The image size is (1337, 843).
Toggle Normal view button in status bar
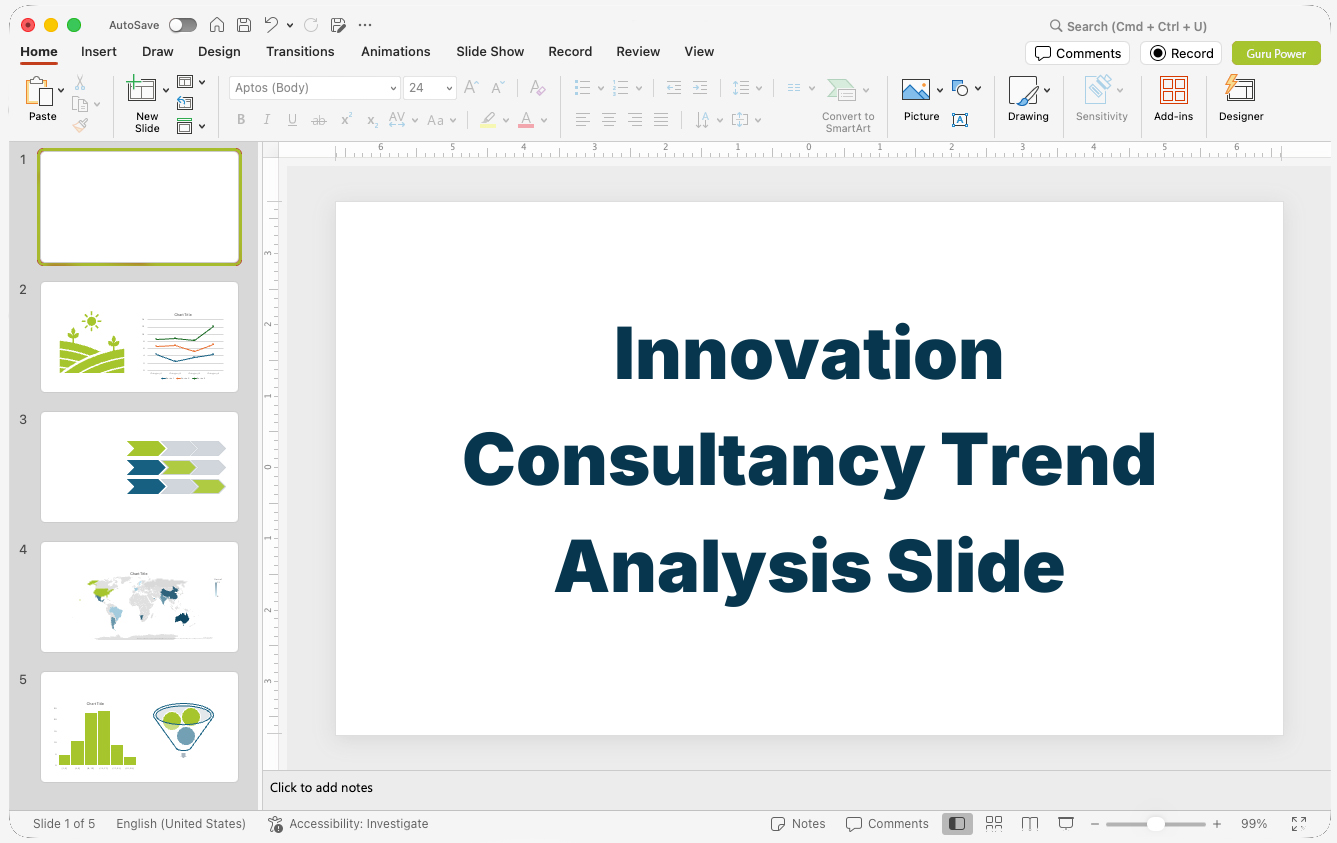pos(958,824)
